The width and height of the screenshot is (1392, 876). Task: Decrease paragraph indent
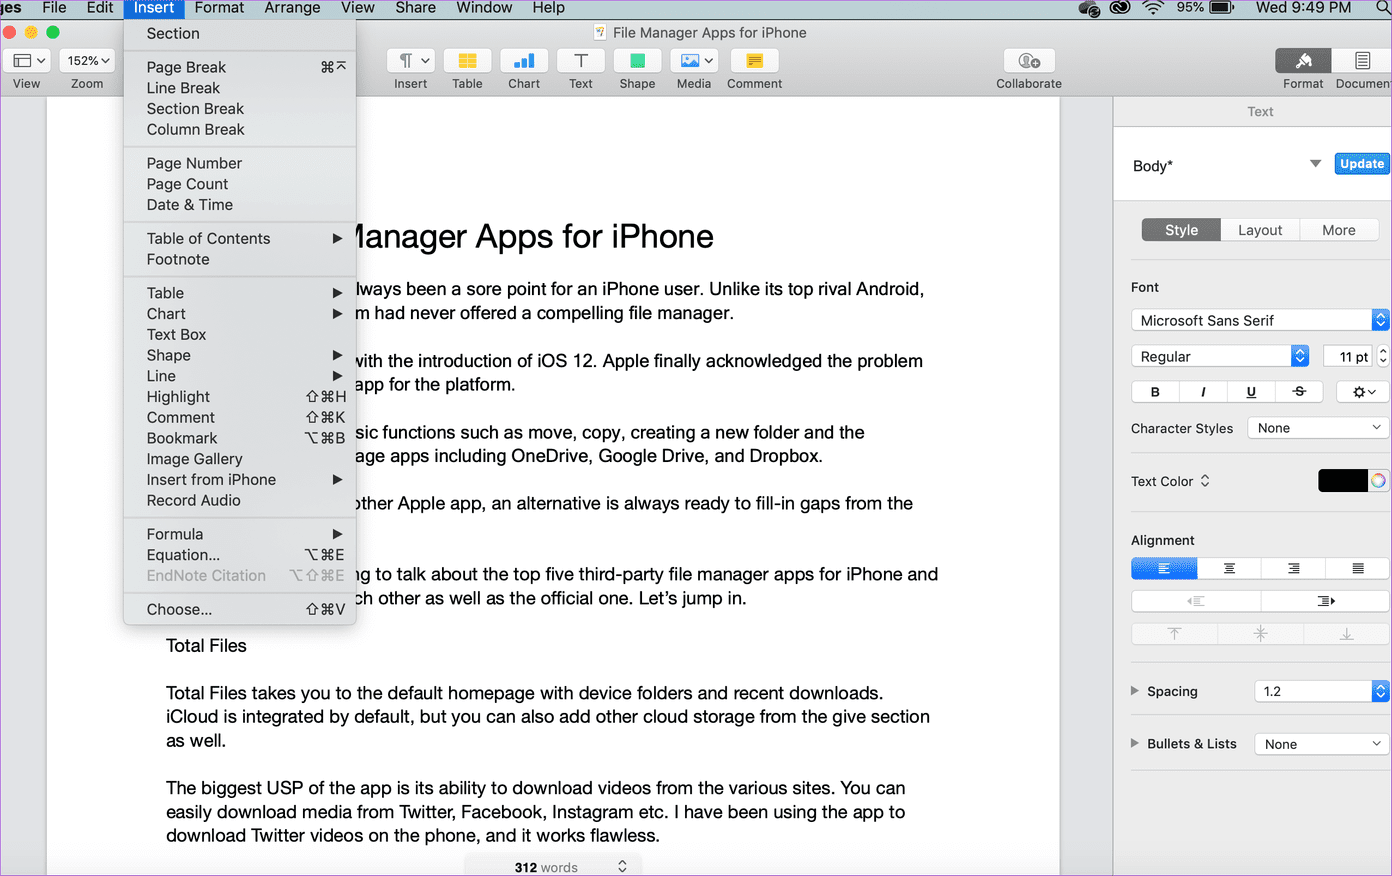tap(1196, 601)
